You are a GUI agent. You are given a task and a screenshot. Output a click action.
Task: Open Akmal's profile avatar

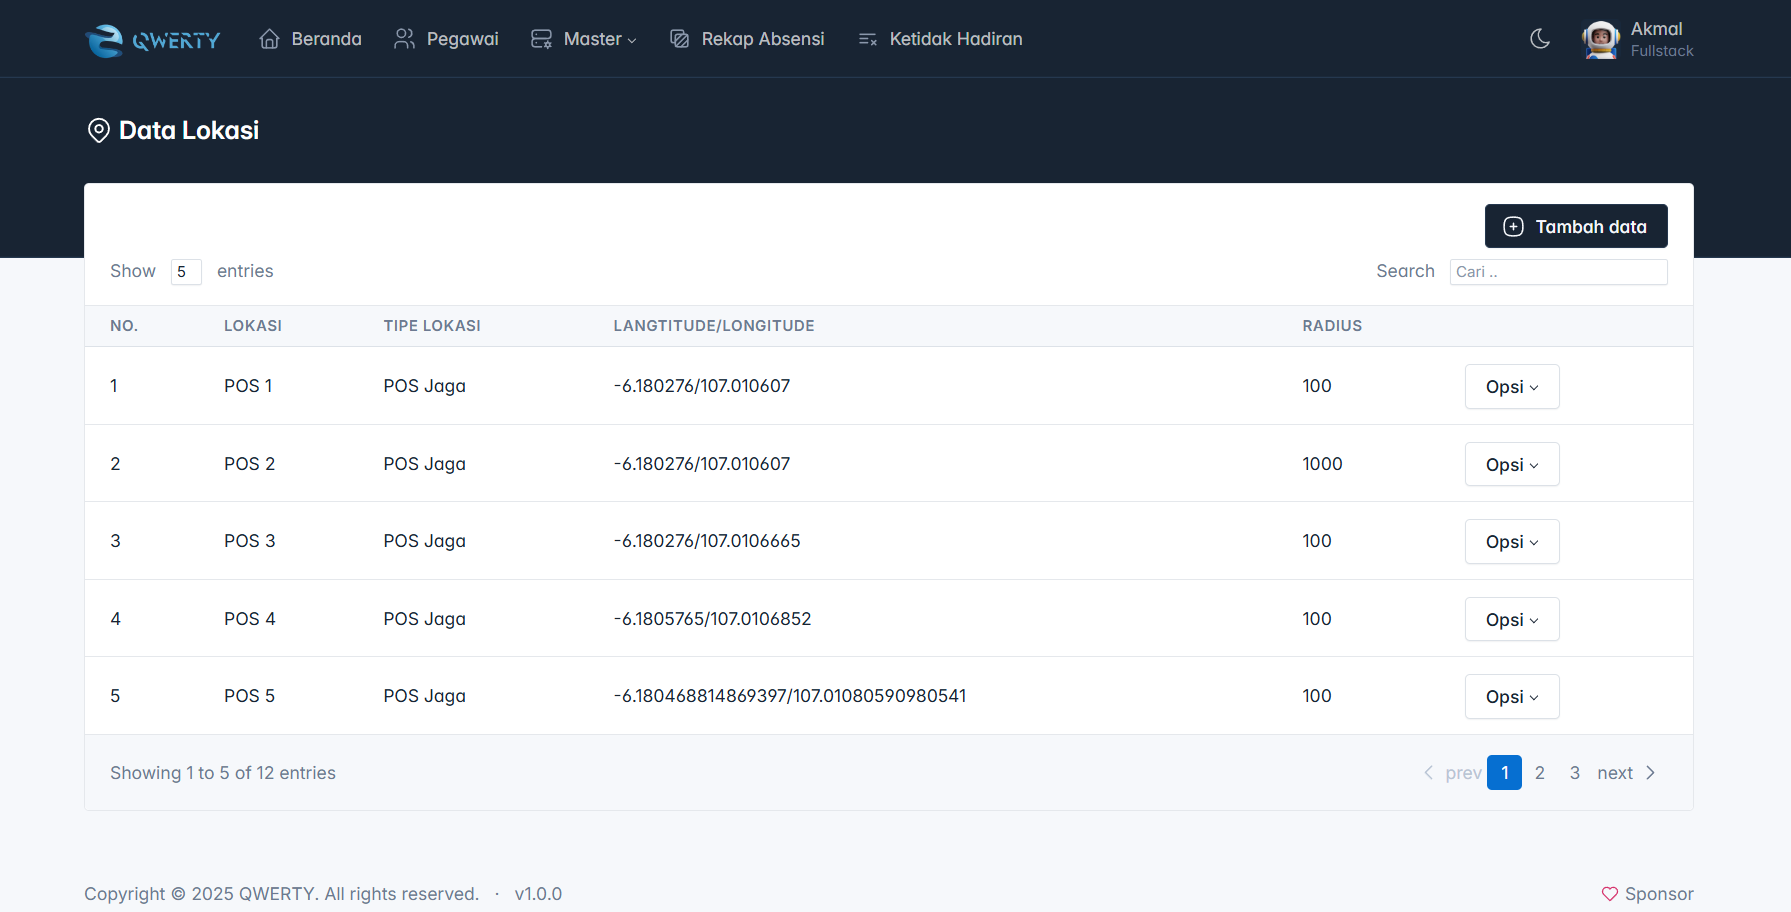(x=1601, y=39)
